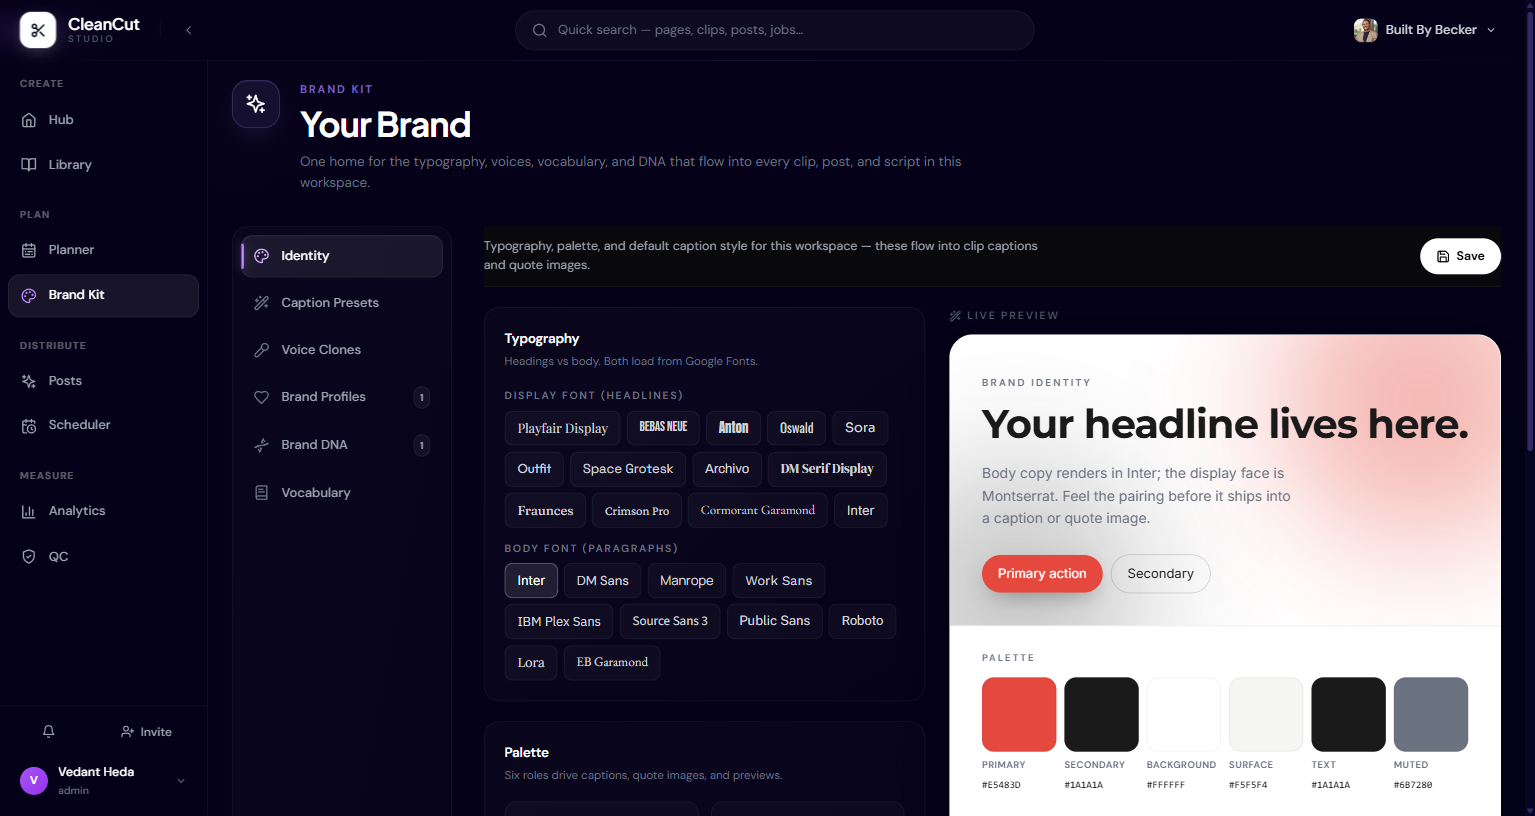This screenshot has height=816, width=1535.
Task: Click the search magnifier icon
Action: coord(539,30)
